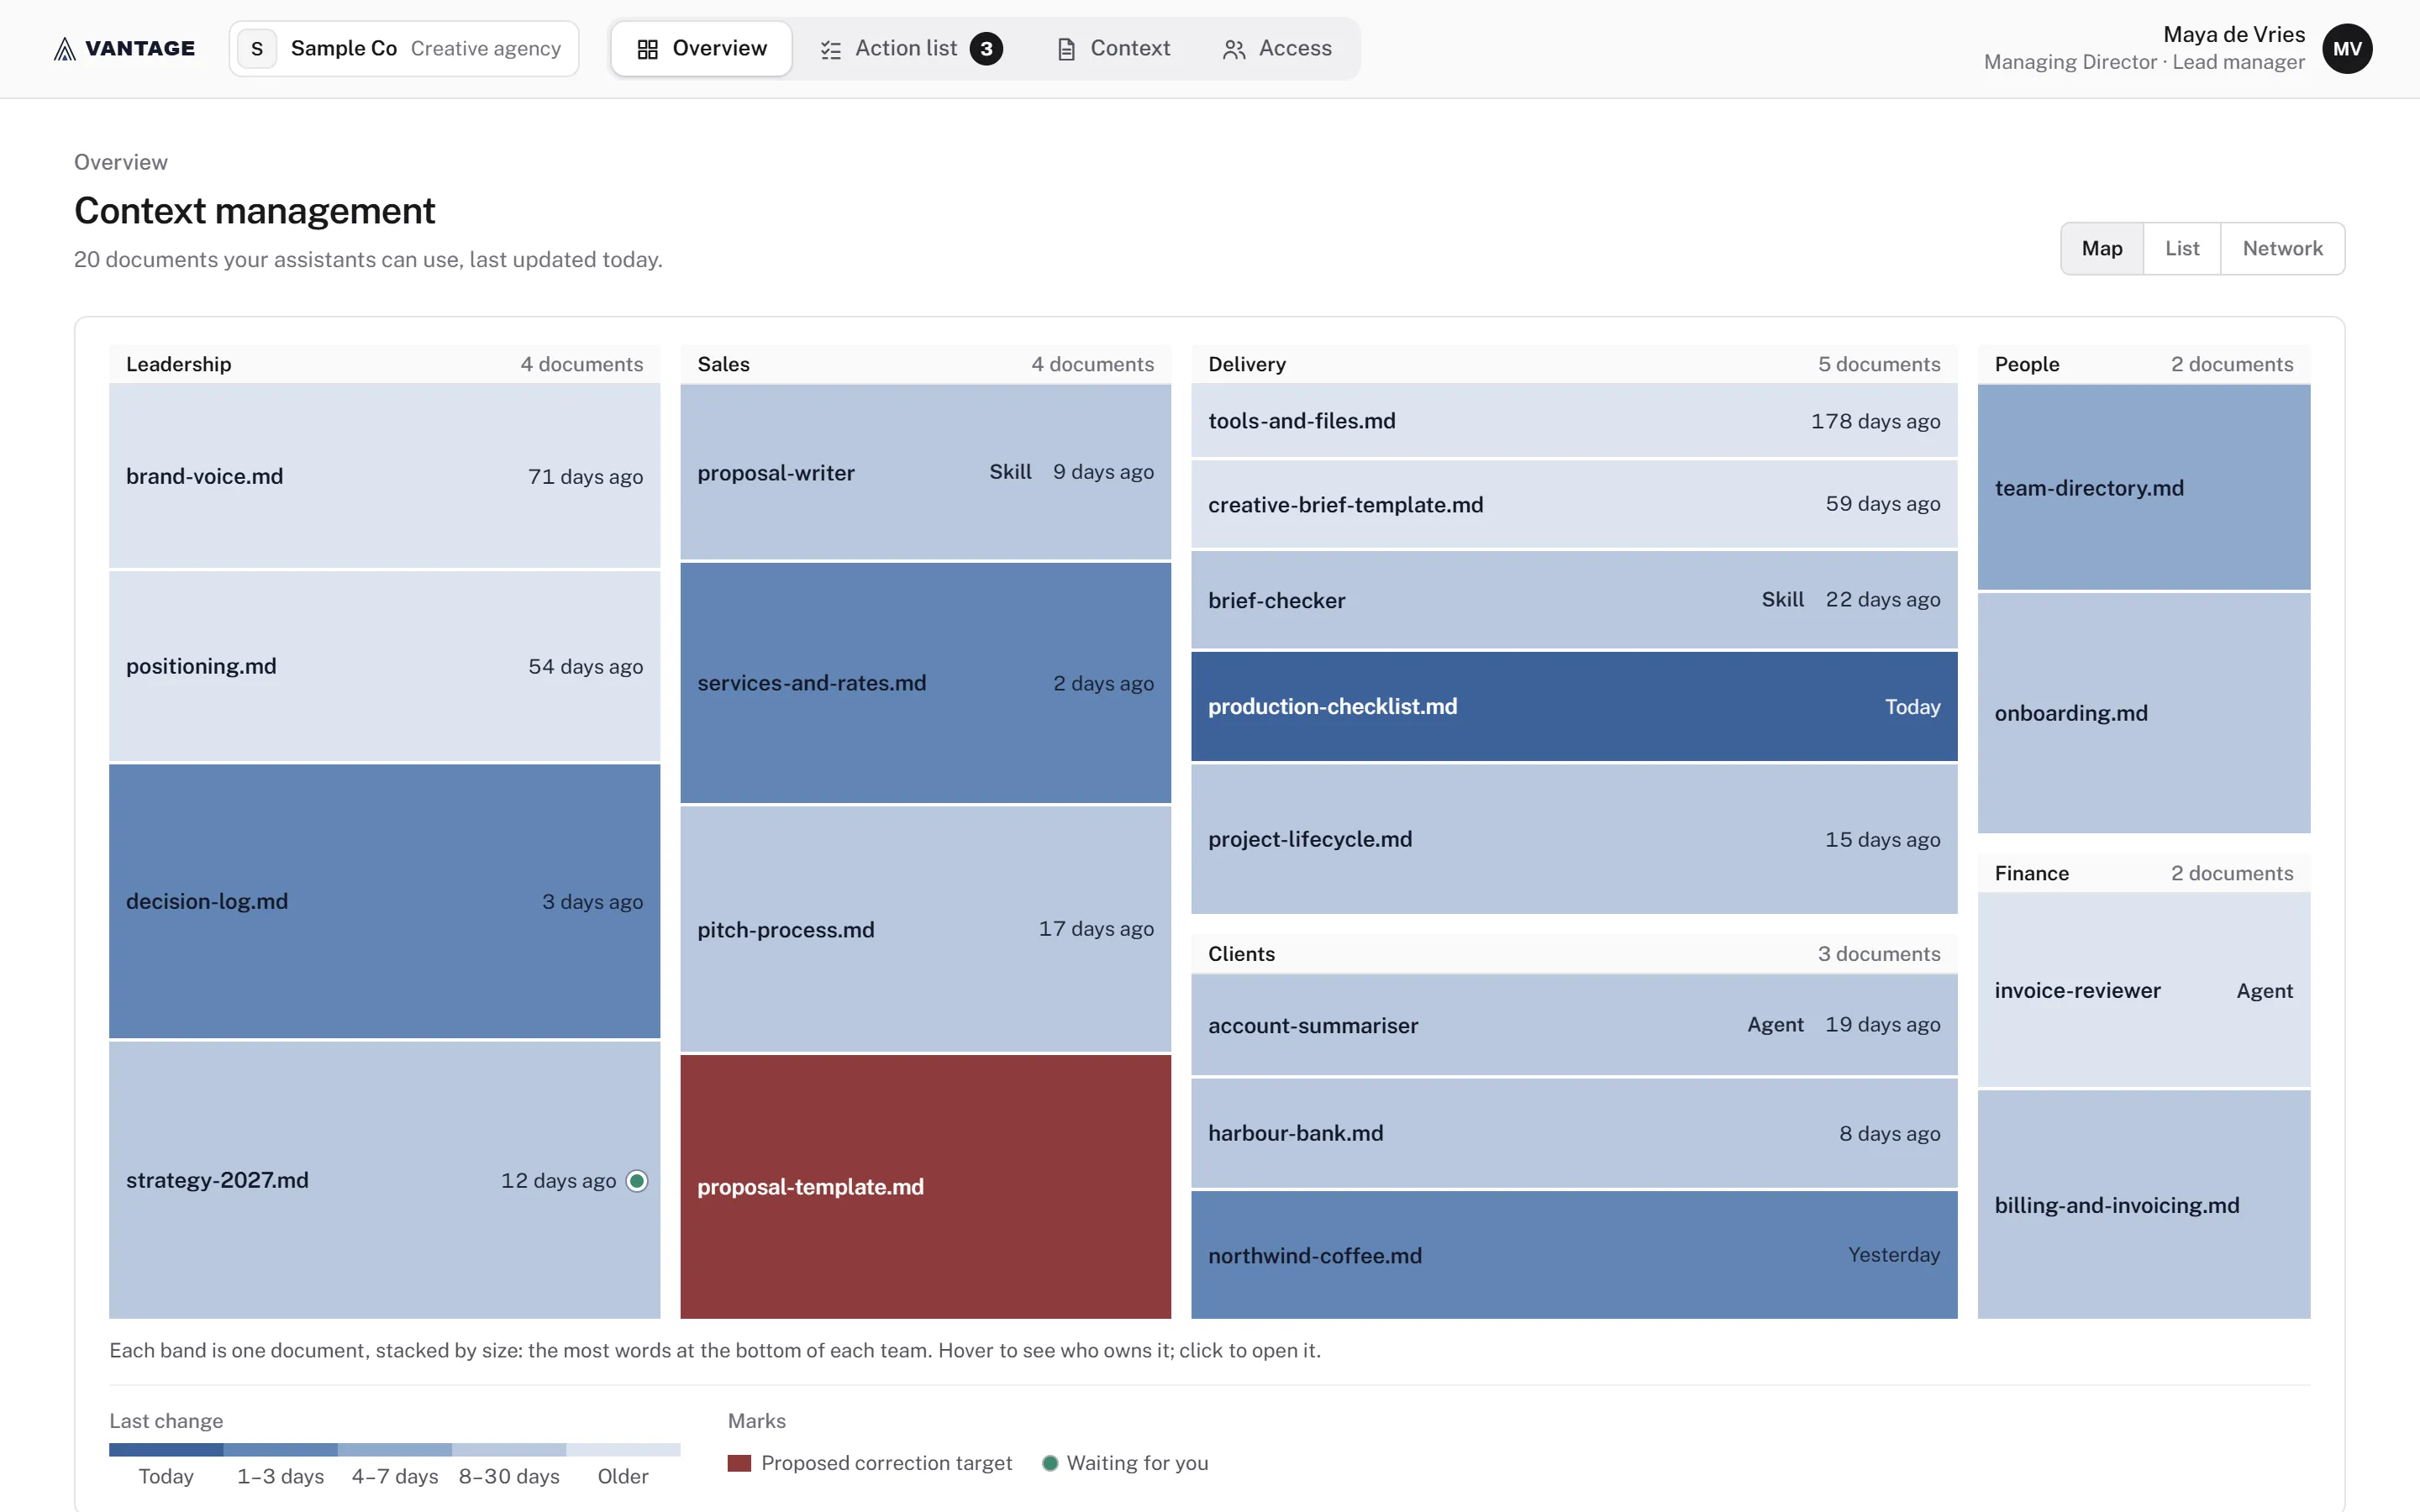Open billing-and-invoicing.md band
This screenshot has width=2420, height=1512.
pos(2144,1205)
